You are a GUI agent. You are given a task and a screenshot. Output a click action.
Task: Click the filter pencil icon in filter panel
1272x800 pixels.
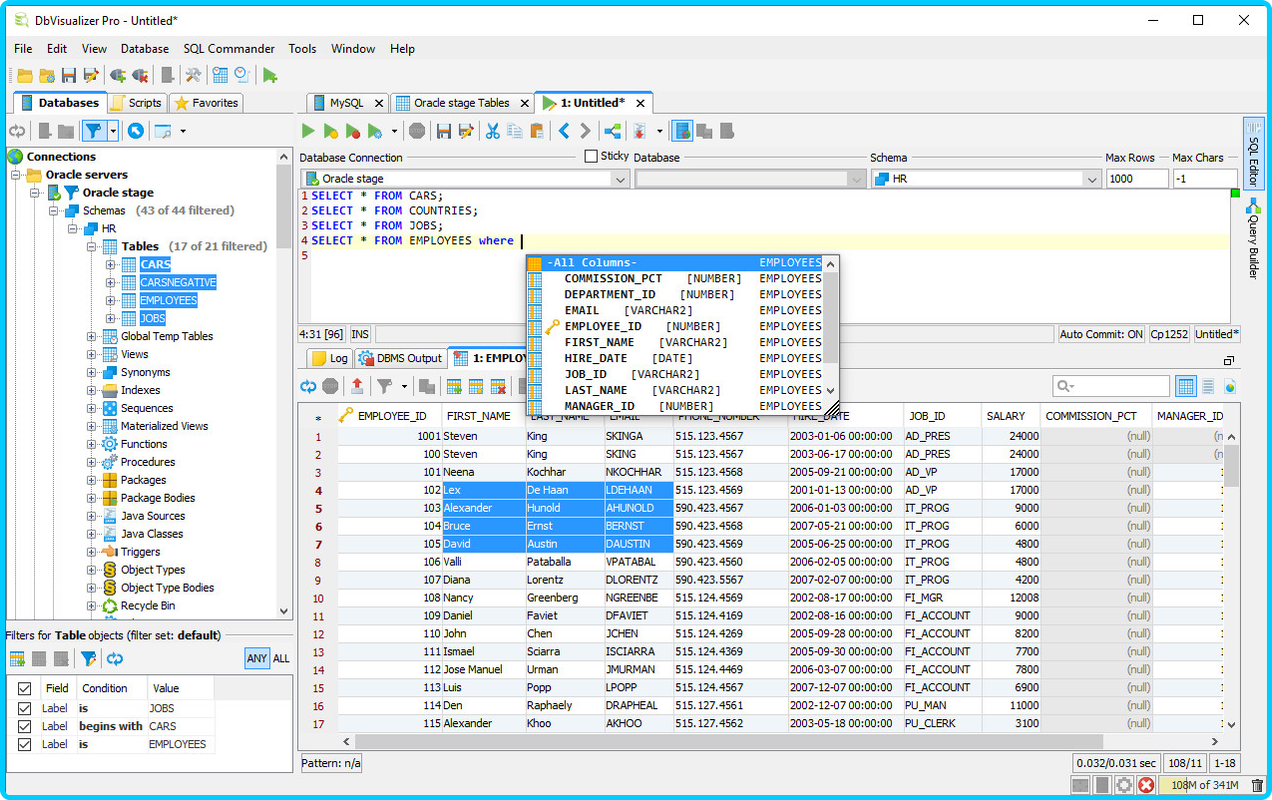click(x=88, y=658)
